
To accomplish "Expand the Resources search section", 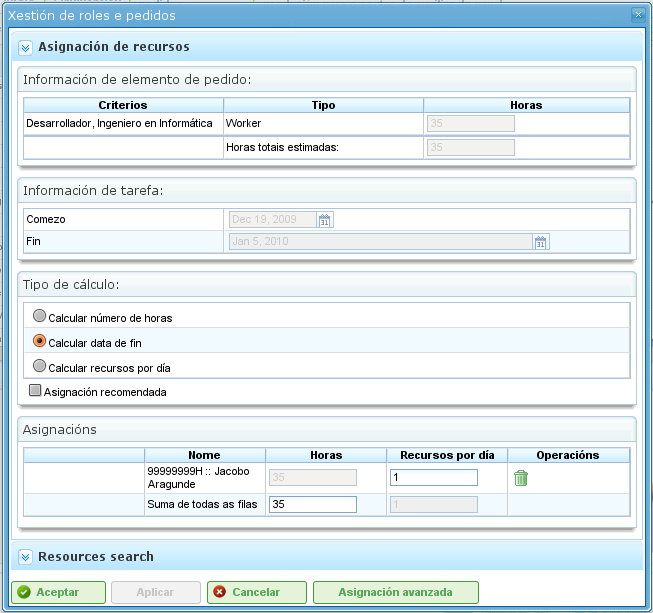I will (26, 556).
